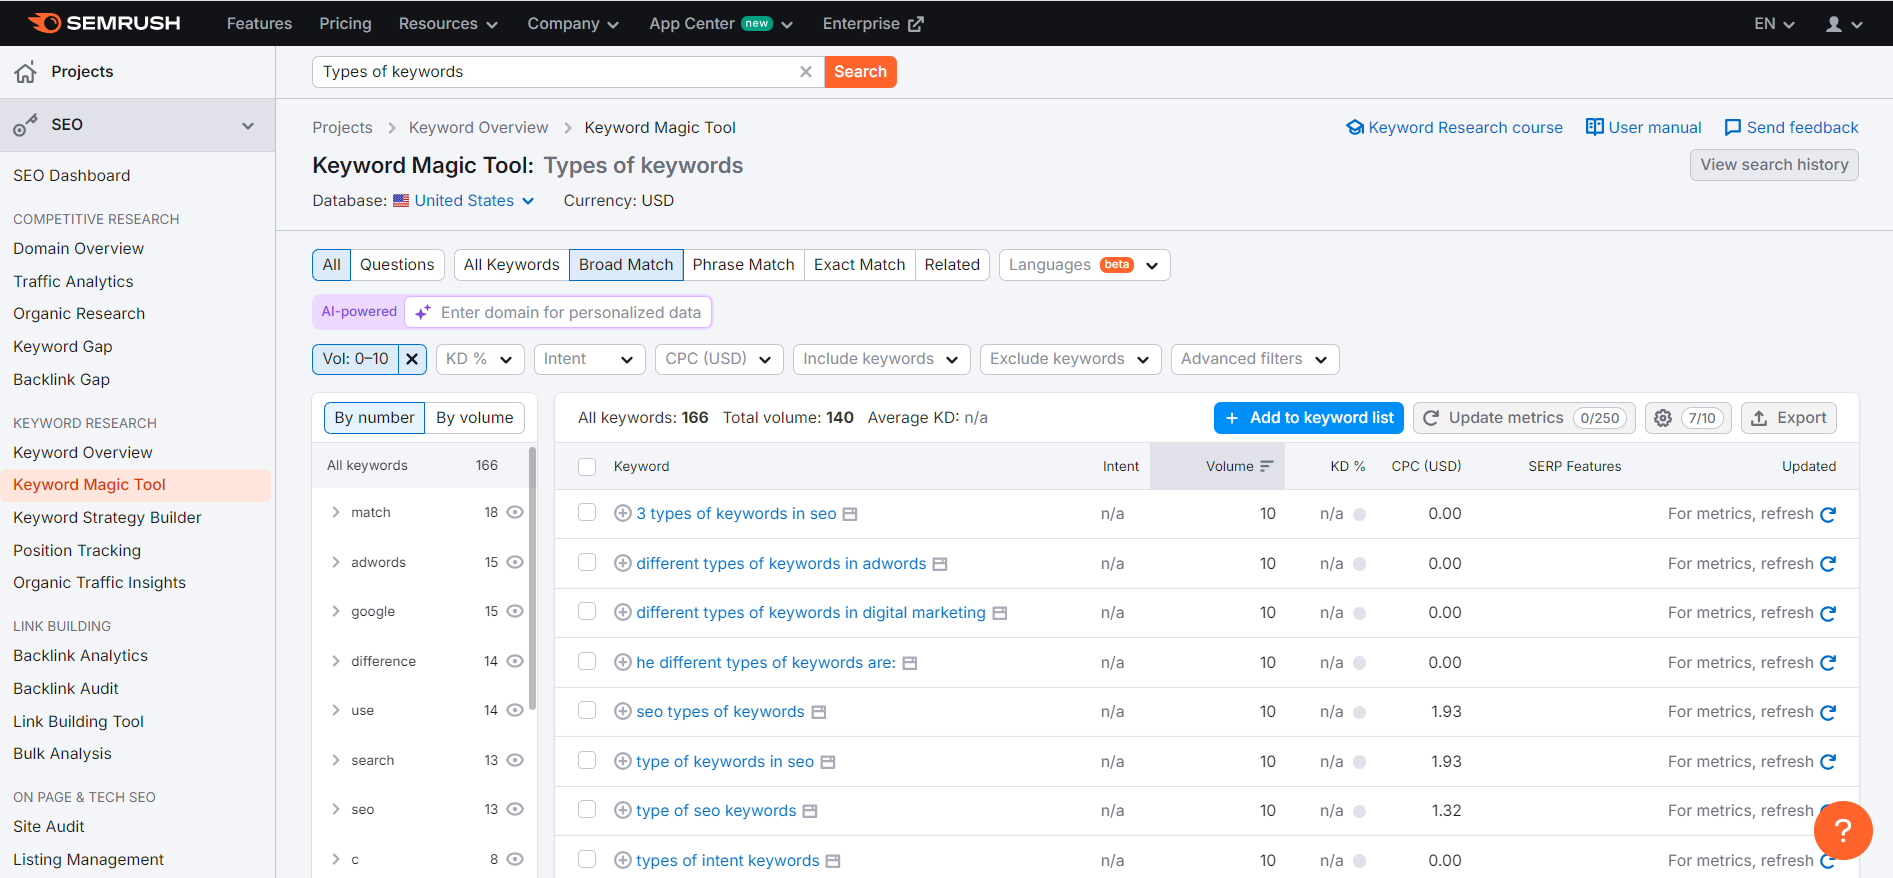
Task: Refresh metrics for 'different types of keywords in digital marketing'
Action: pyautogui.click(x=1828, y=613)
